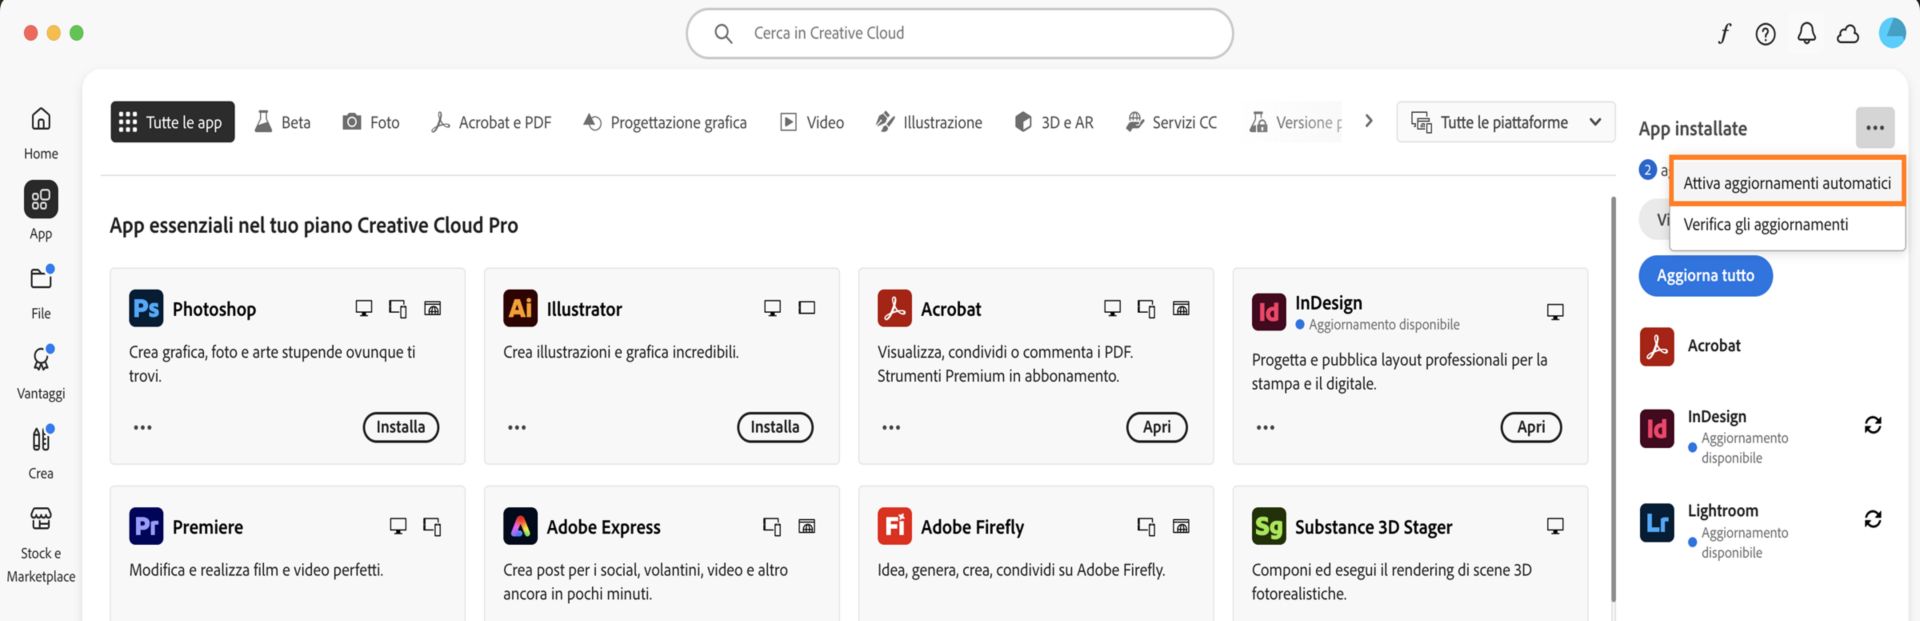Screen dimensions: 1920x621
Task: Switch to Illustrazione tab
Action: point(929,122)
